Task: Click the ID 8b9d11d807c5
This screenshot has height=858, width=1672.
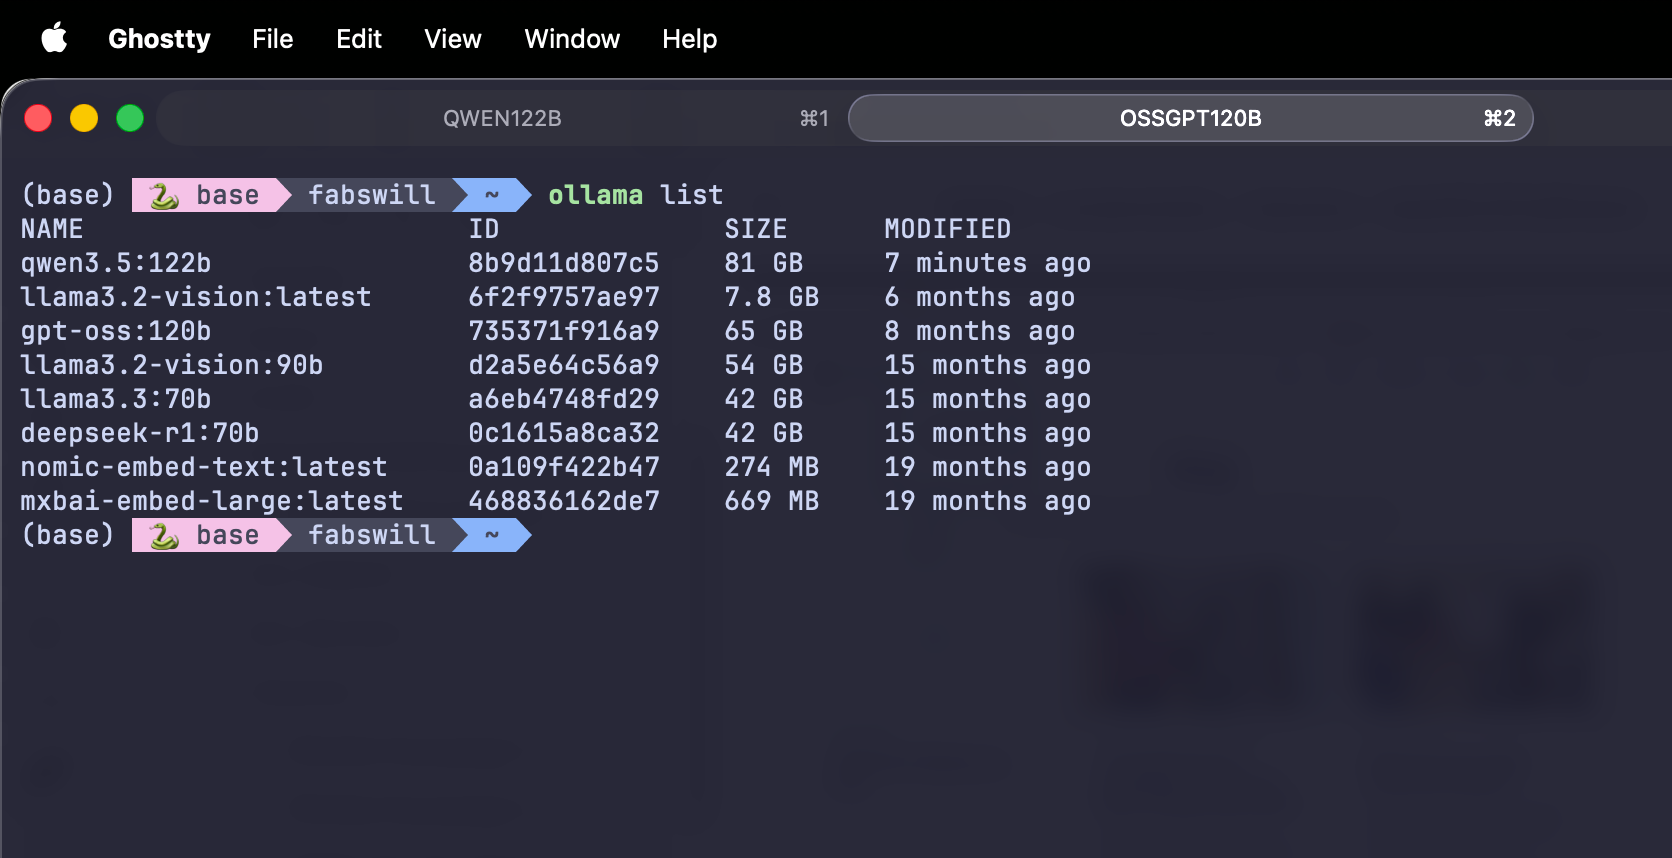Action: coord(564,263)
